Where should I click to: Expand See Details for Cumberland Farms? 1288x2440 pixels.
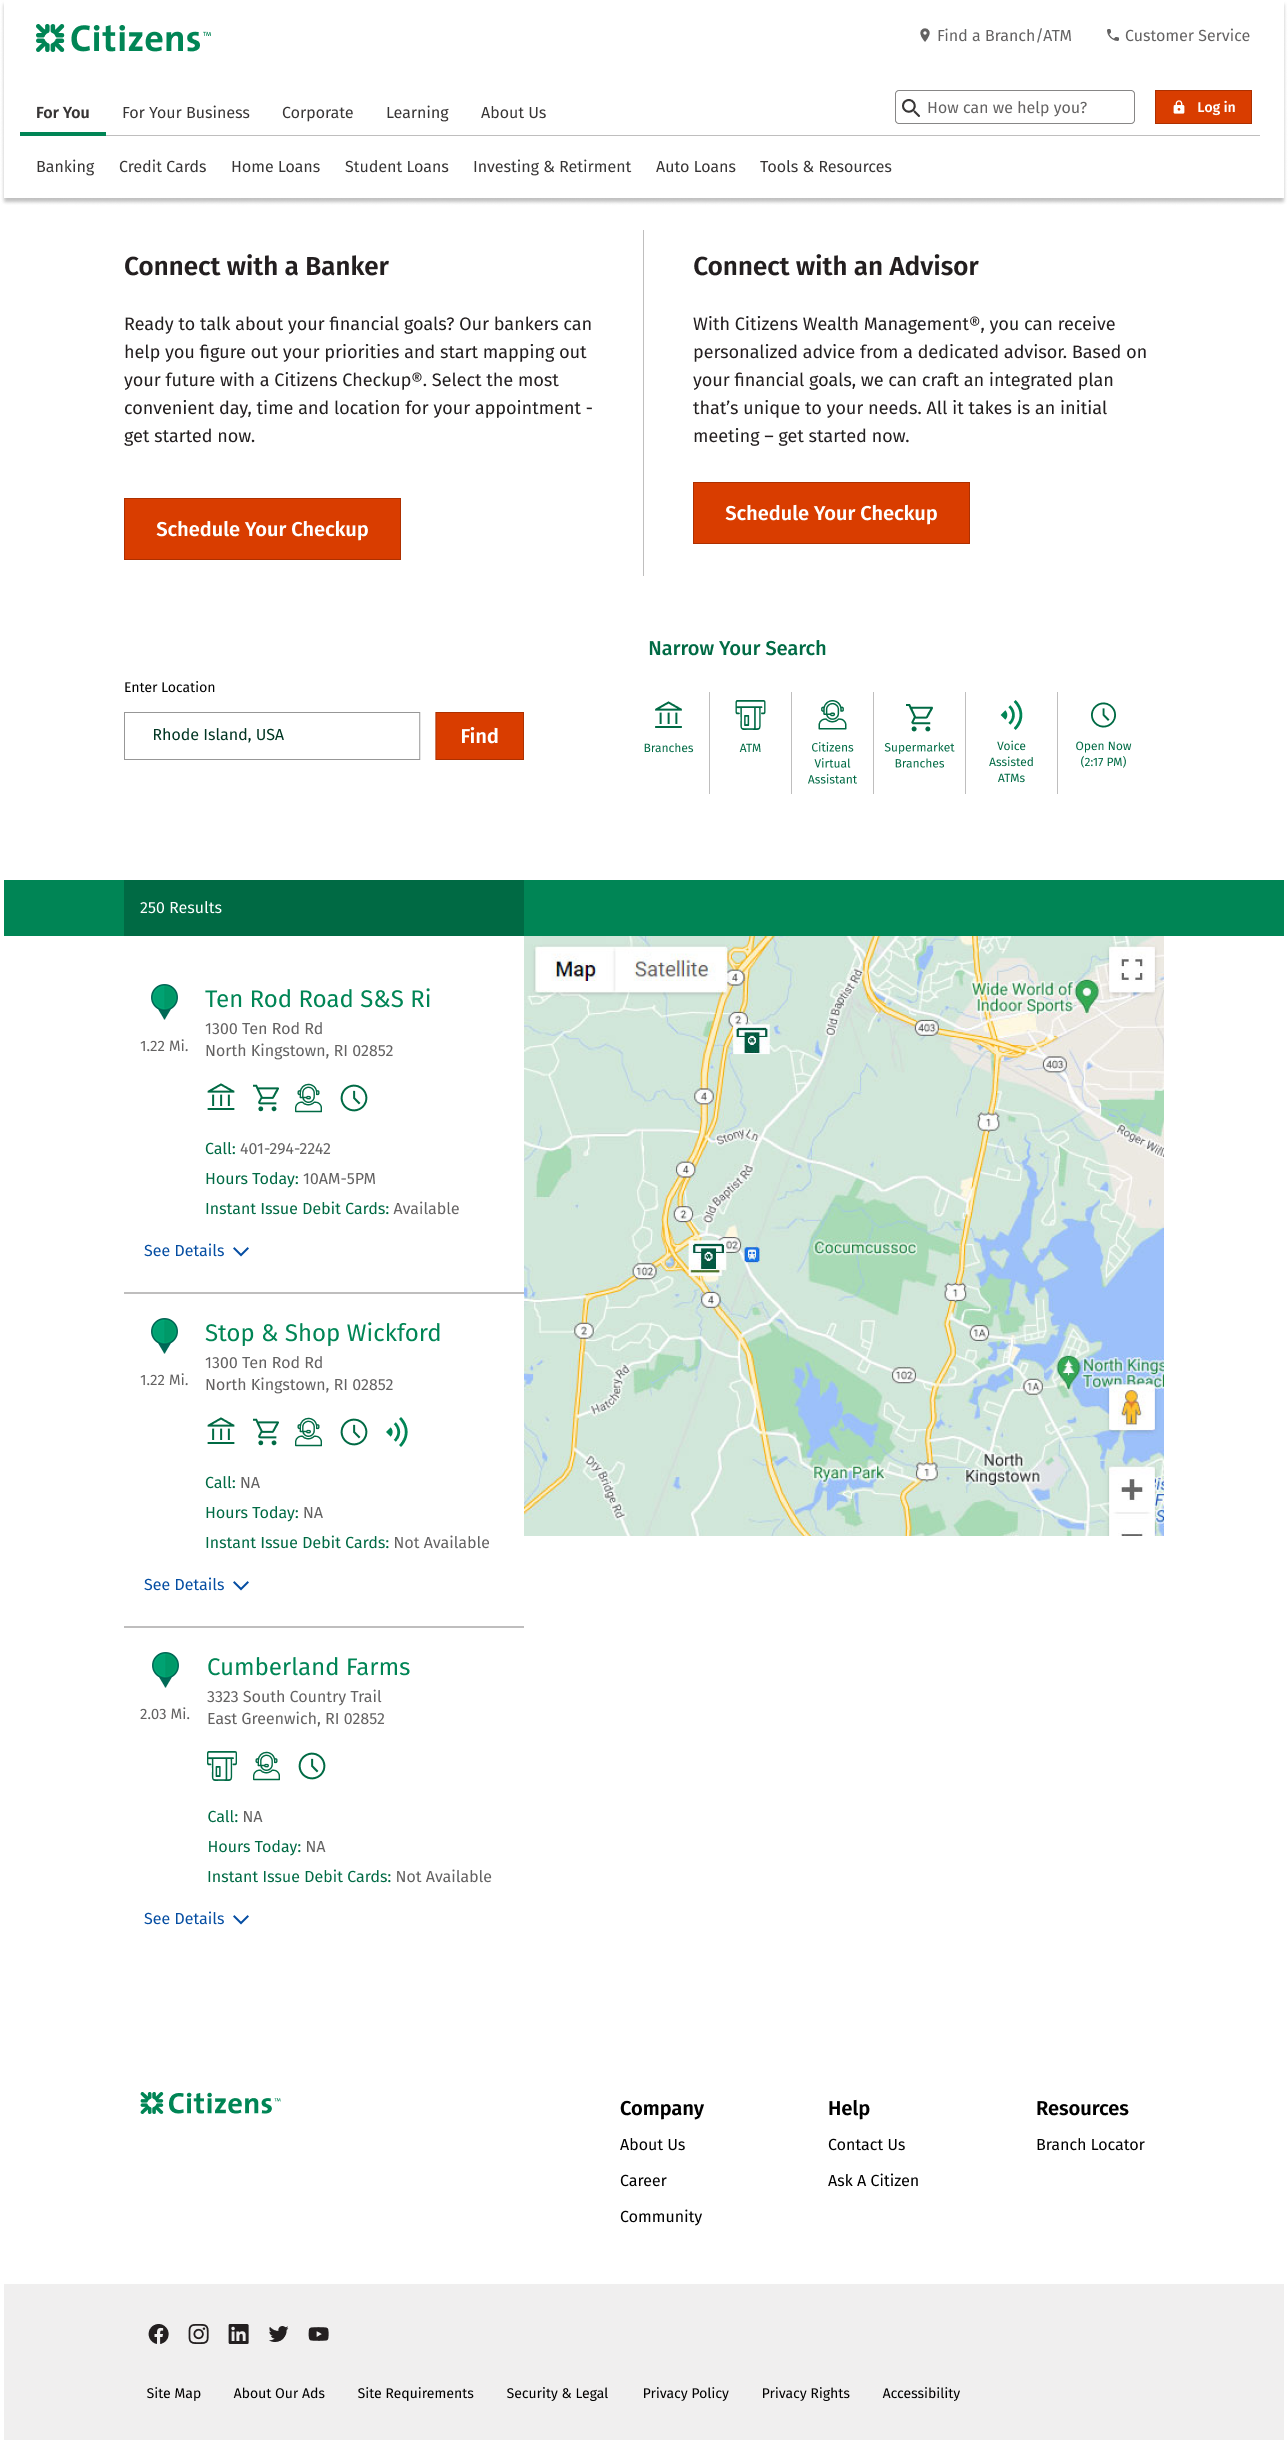click(196, 1919)
